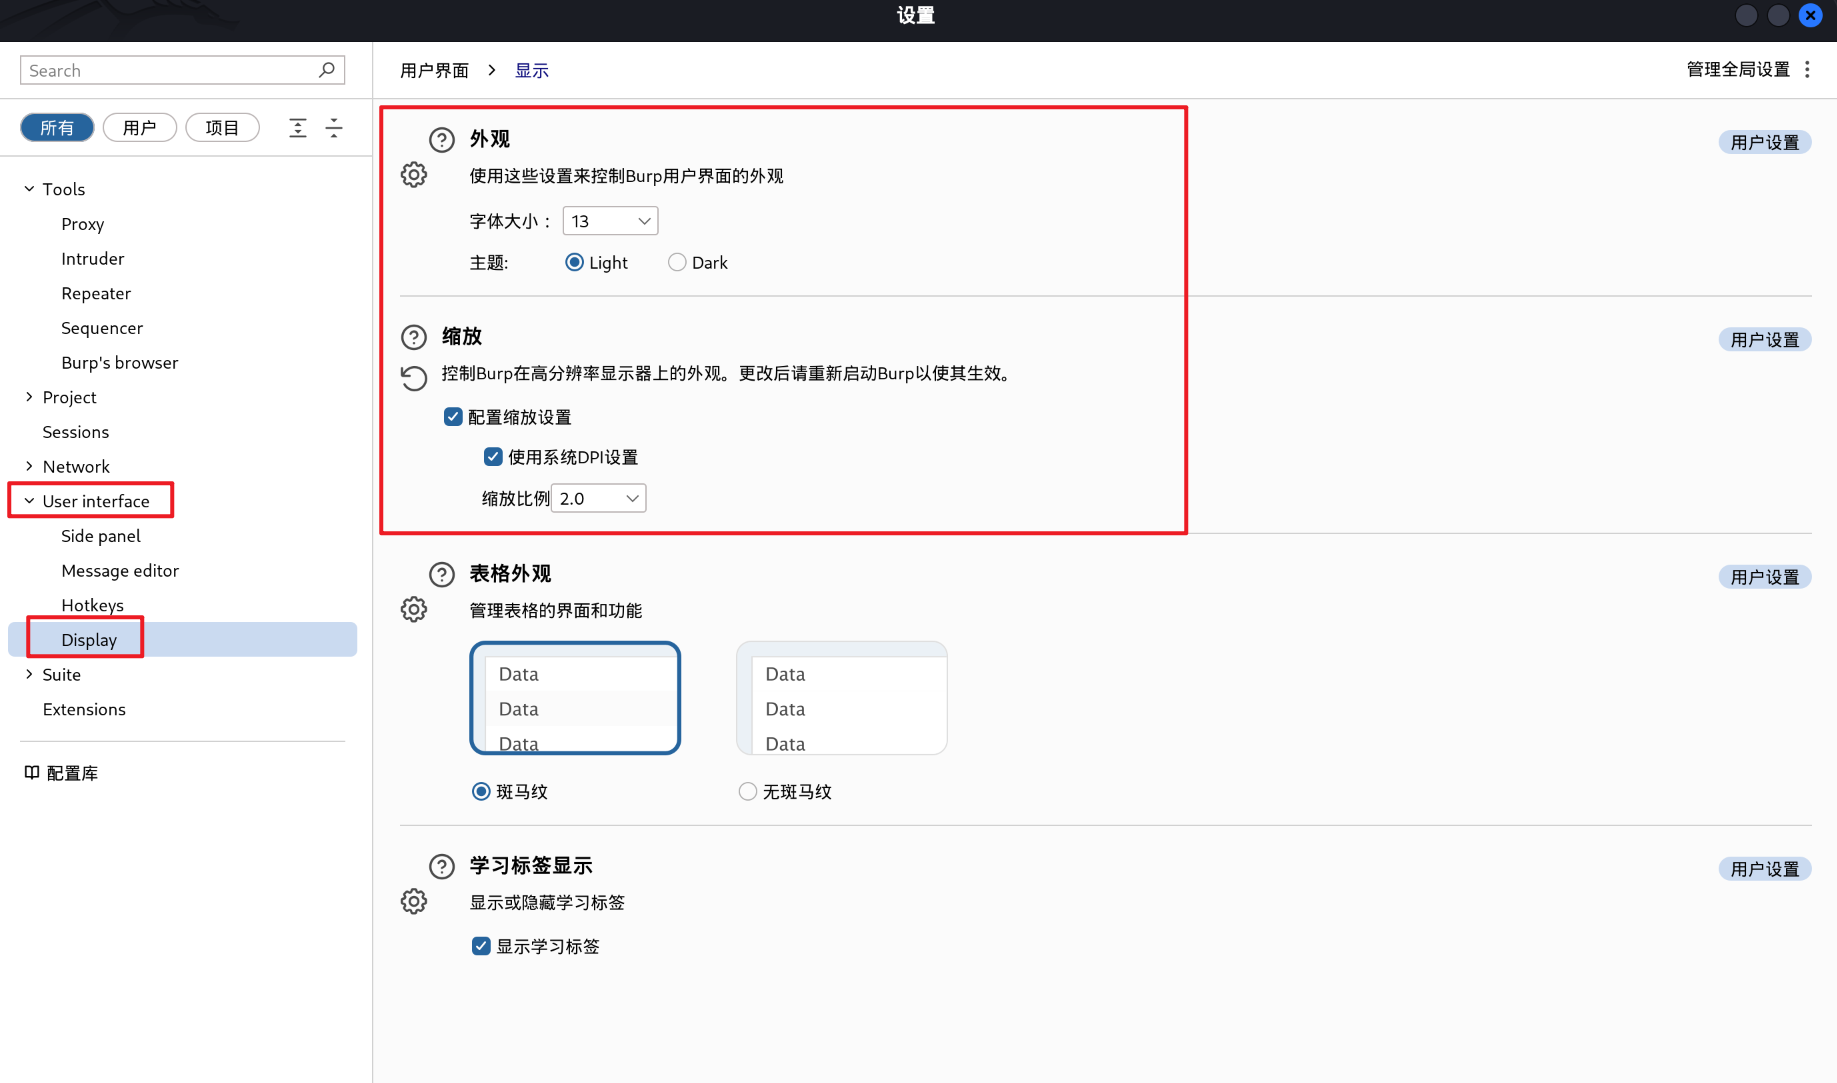The image size is (1837, 1083).
Task: Toggle the 配置缩放设置 checkbox
Action: pyautogui.click(x=453, y=416)
